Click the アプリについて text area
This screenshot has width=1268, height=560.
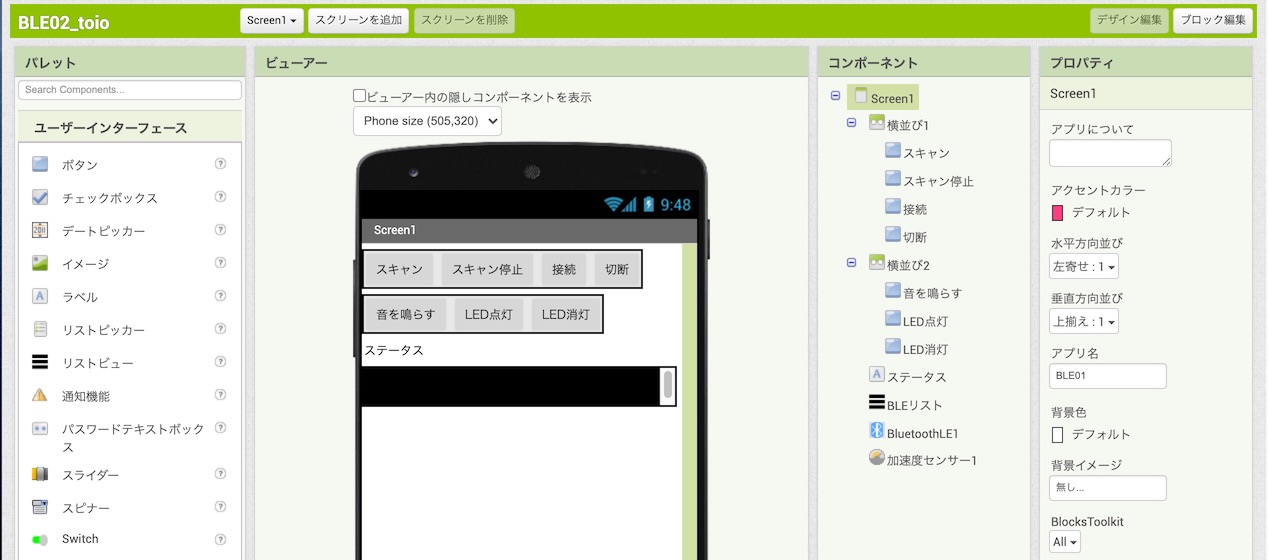click(x=1110, y=153)
